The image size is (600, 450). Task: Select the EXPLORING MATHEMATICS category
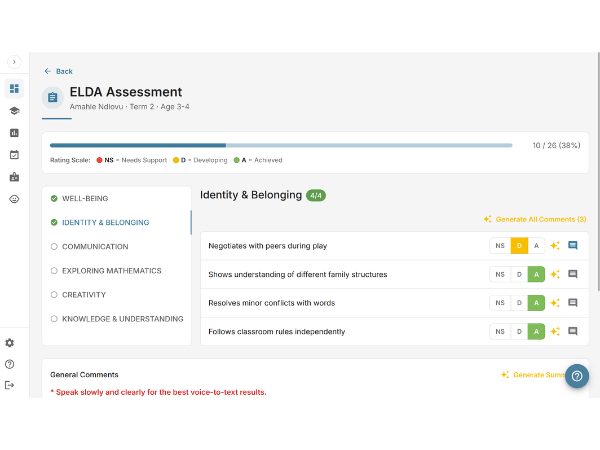pos(117,271)
